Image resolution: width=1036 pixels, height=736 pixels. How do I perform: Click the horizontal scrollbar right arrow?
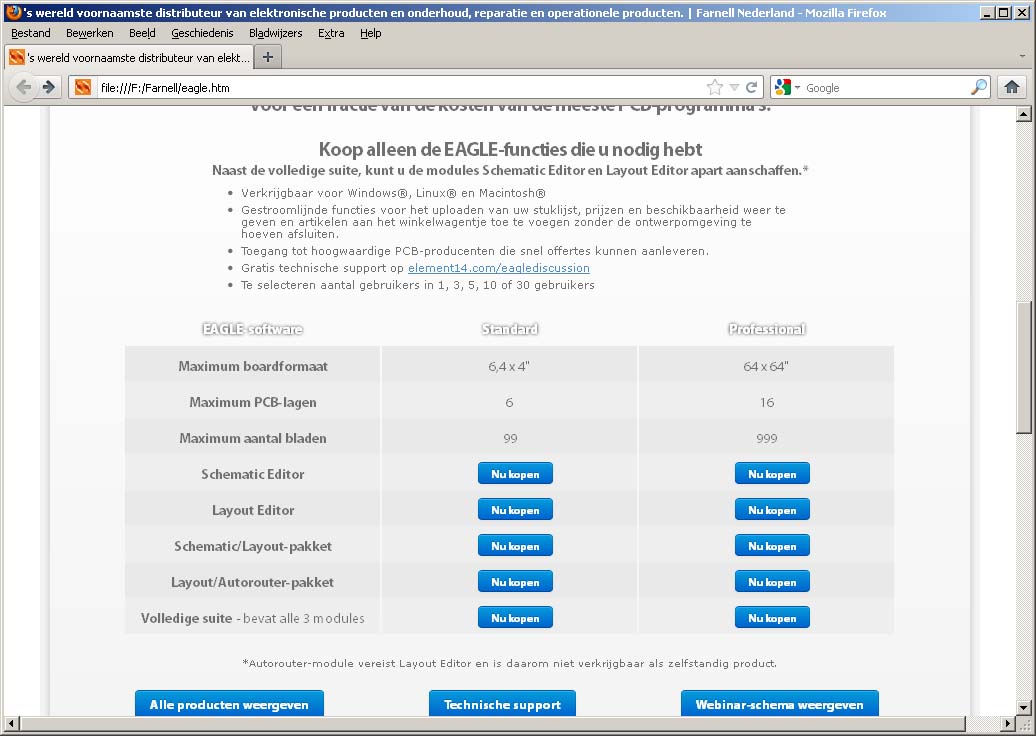pyautogui.click(x=1008, y=723)
